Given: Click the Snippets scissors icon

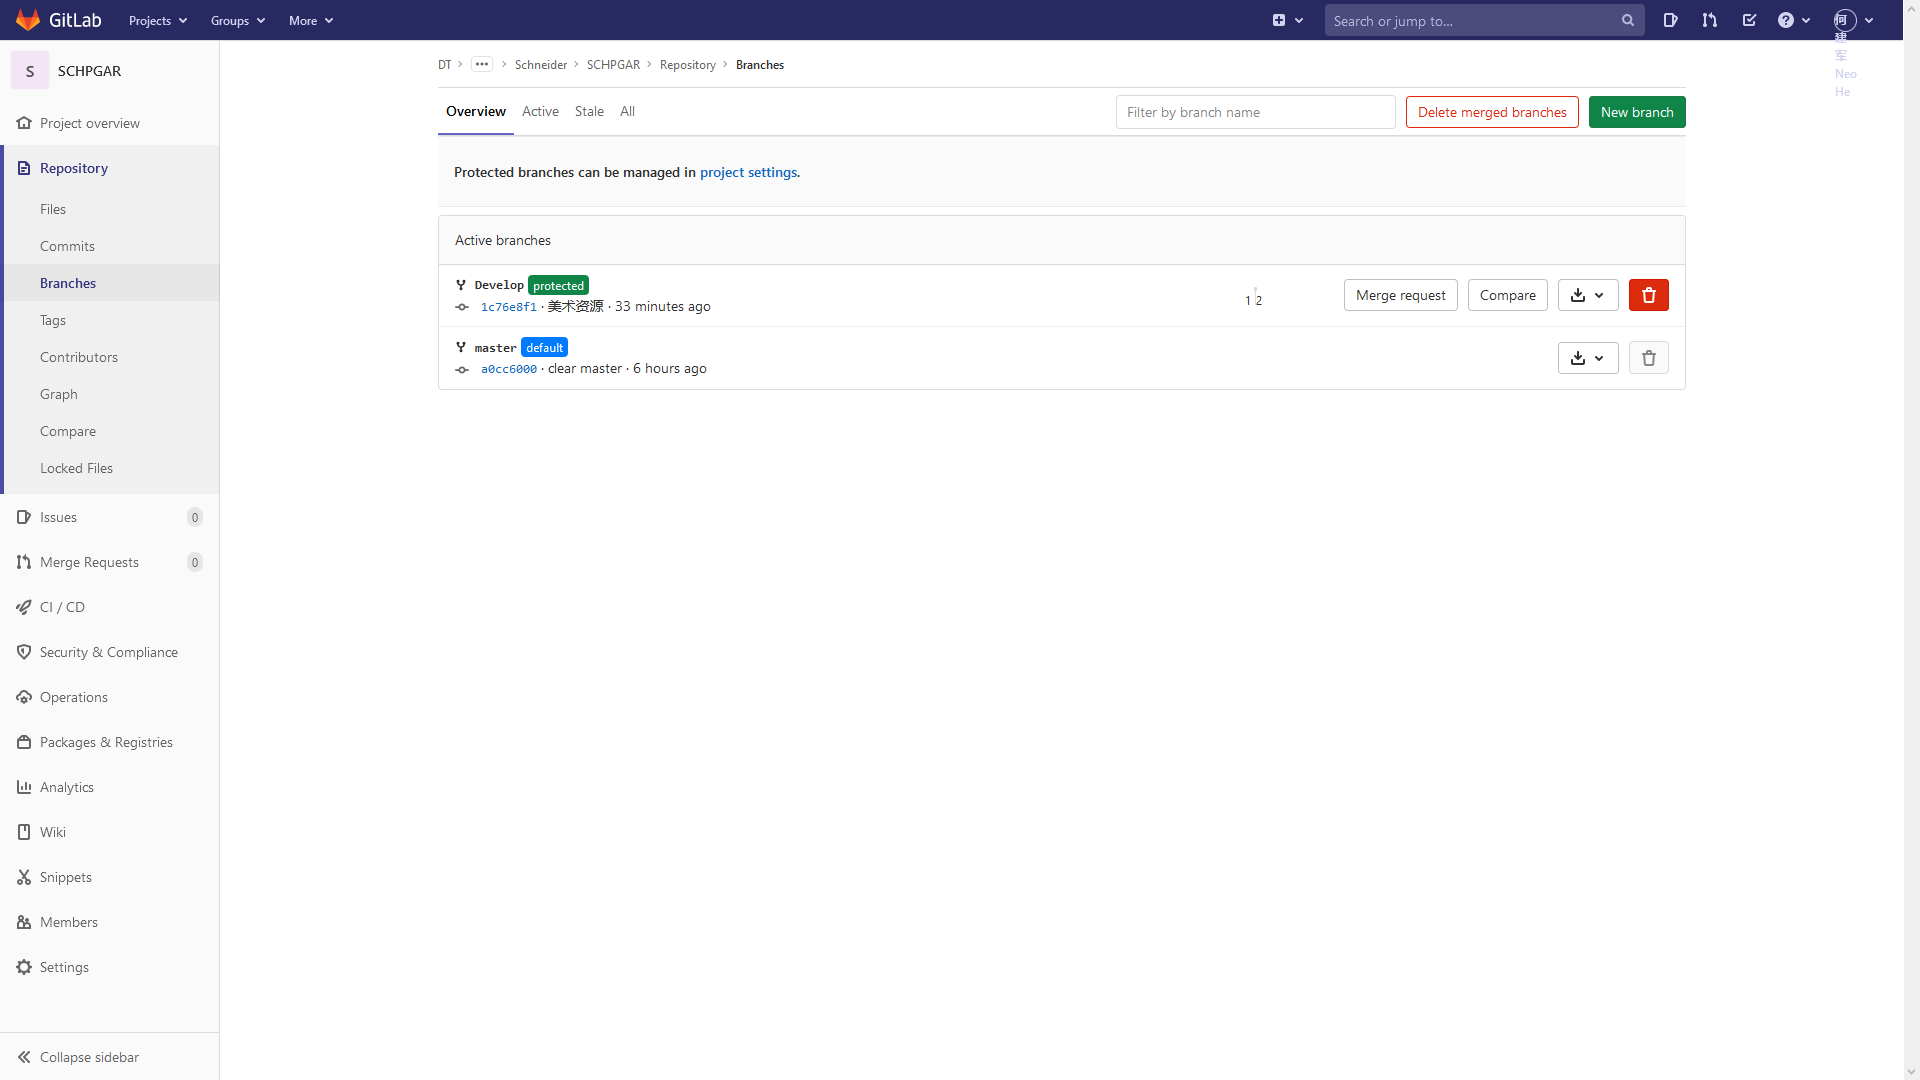Looking at the screenshot, I should (x=24, y=877).
